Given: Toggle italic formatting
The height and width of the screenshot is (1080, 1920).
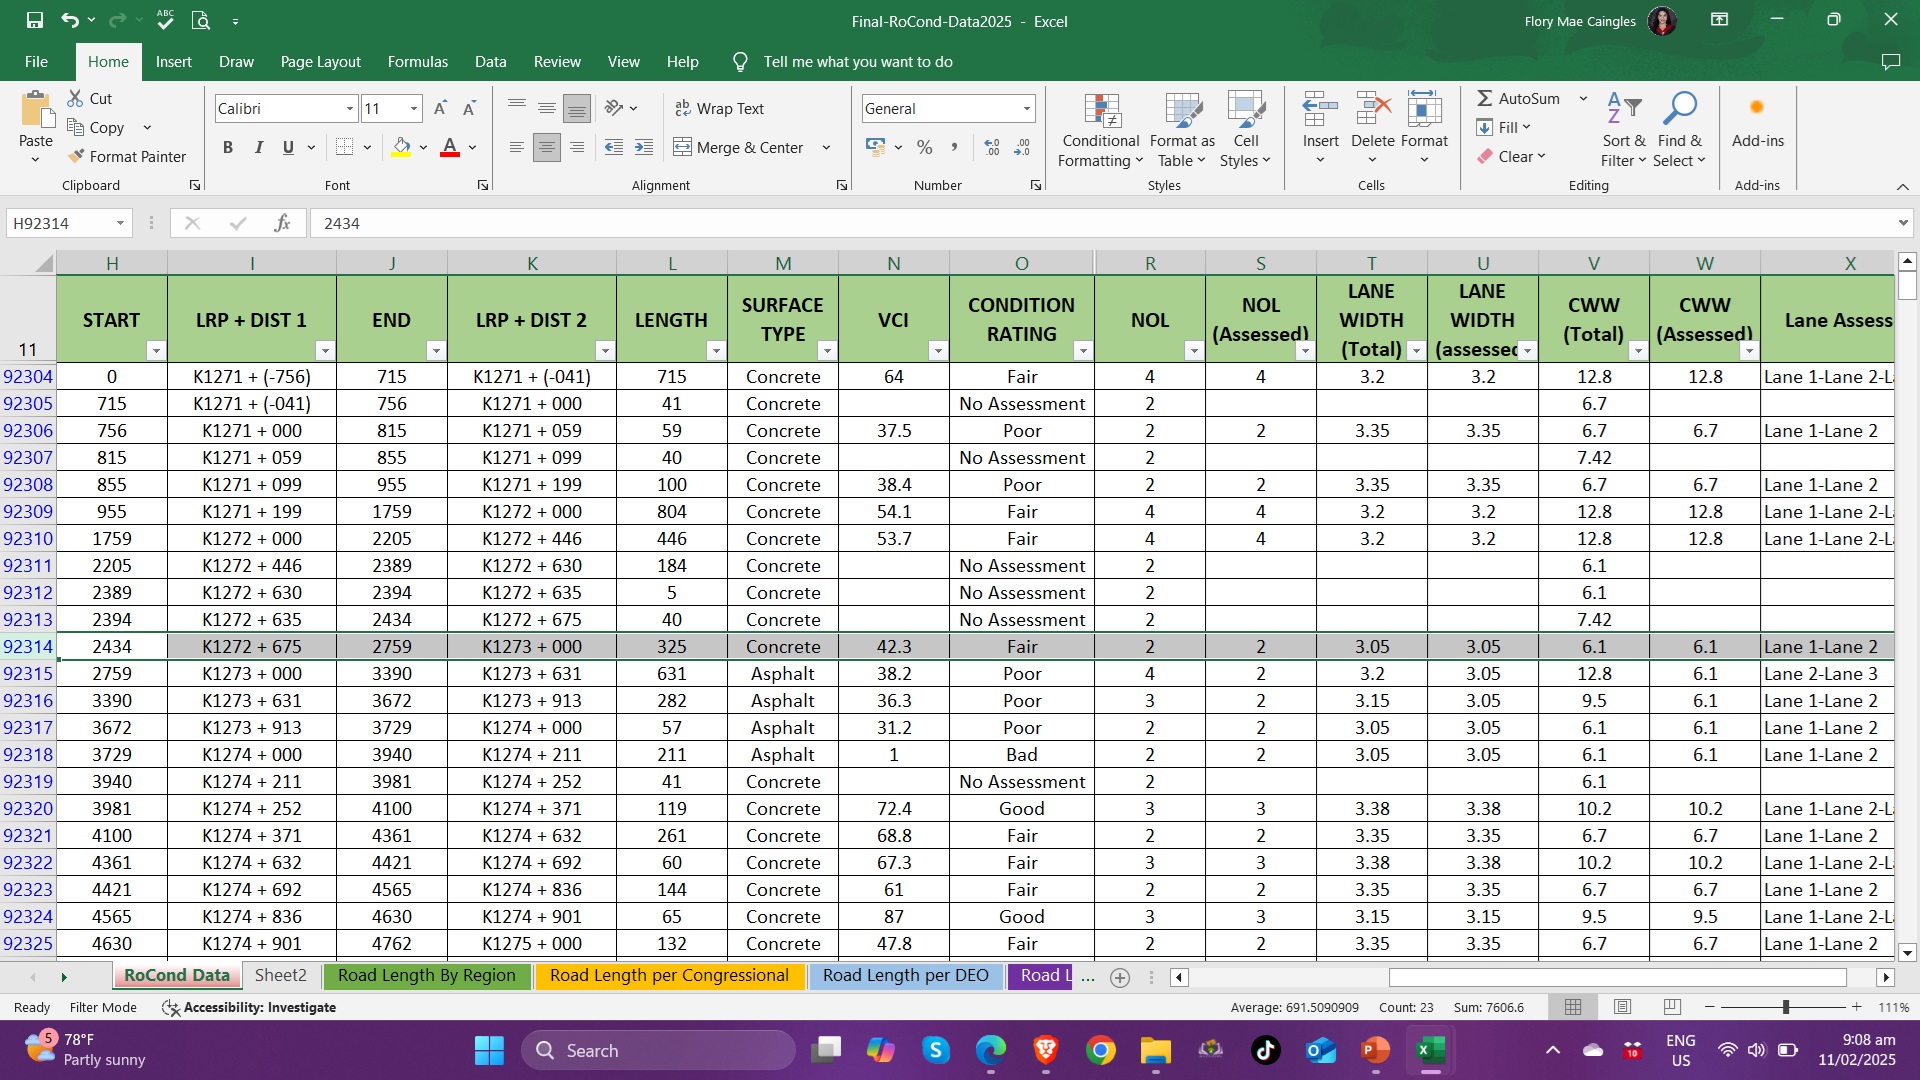Looking at the screenshot, I should pyautogui.click(x=258, y=147).
